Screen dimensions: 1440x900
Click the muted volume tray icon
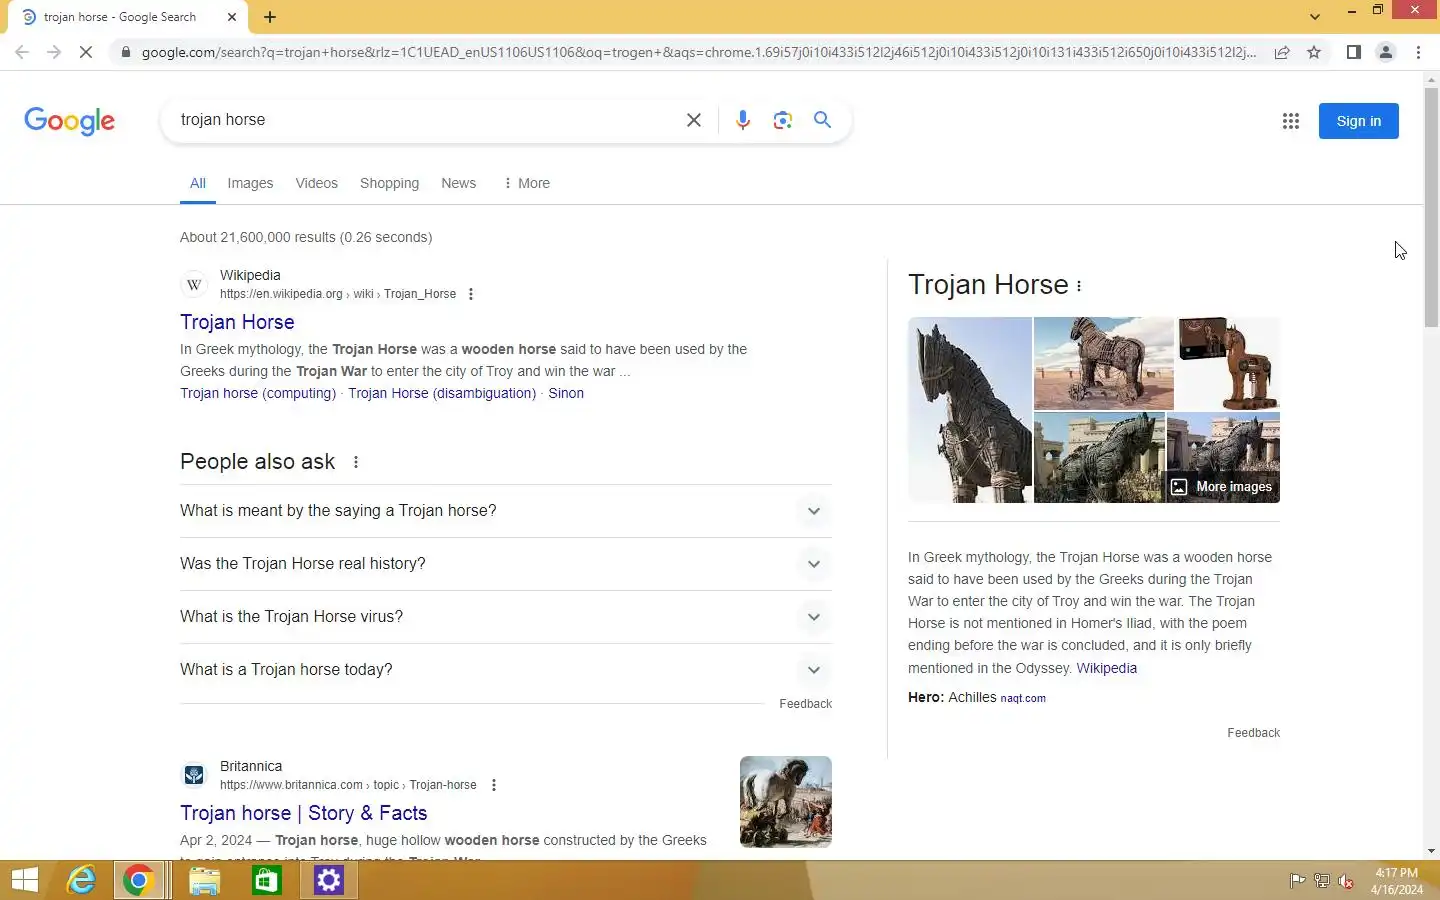(1346, 881)
